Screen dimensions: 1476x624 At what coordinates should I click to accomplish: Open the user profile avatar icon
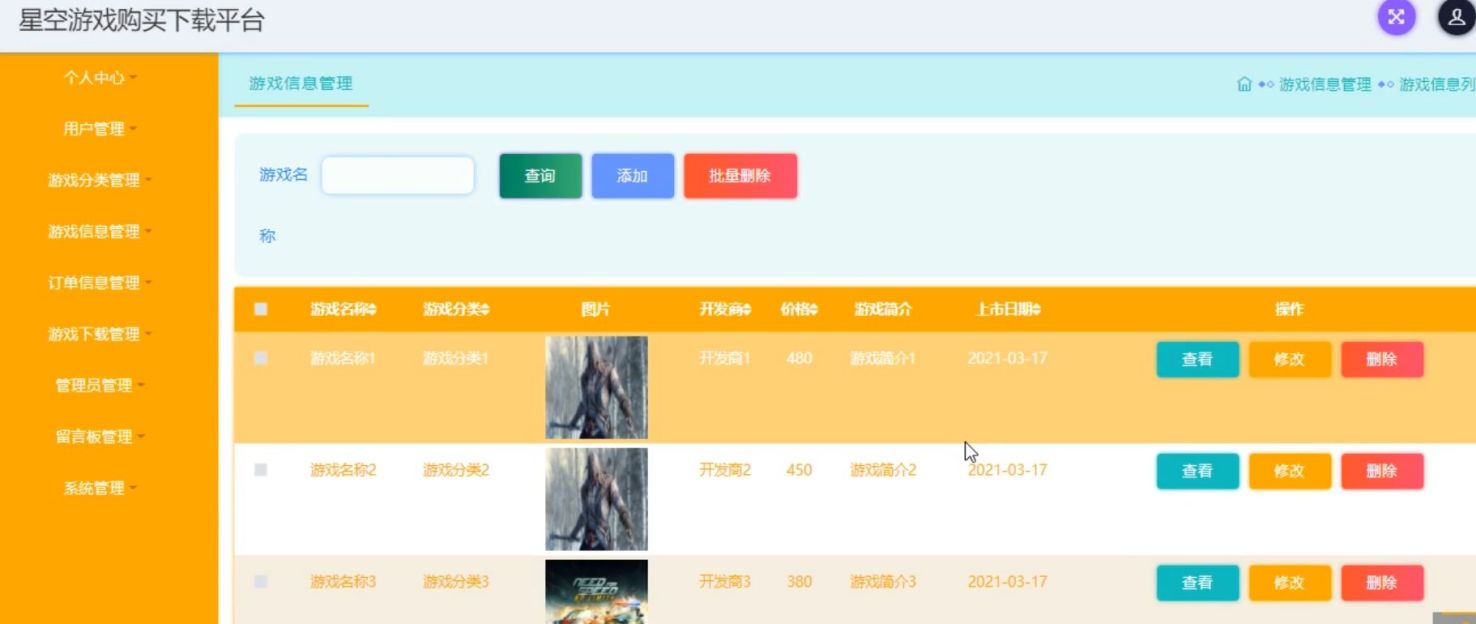coord(1456,17)
